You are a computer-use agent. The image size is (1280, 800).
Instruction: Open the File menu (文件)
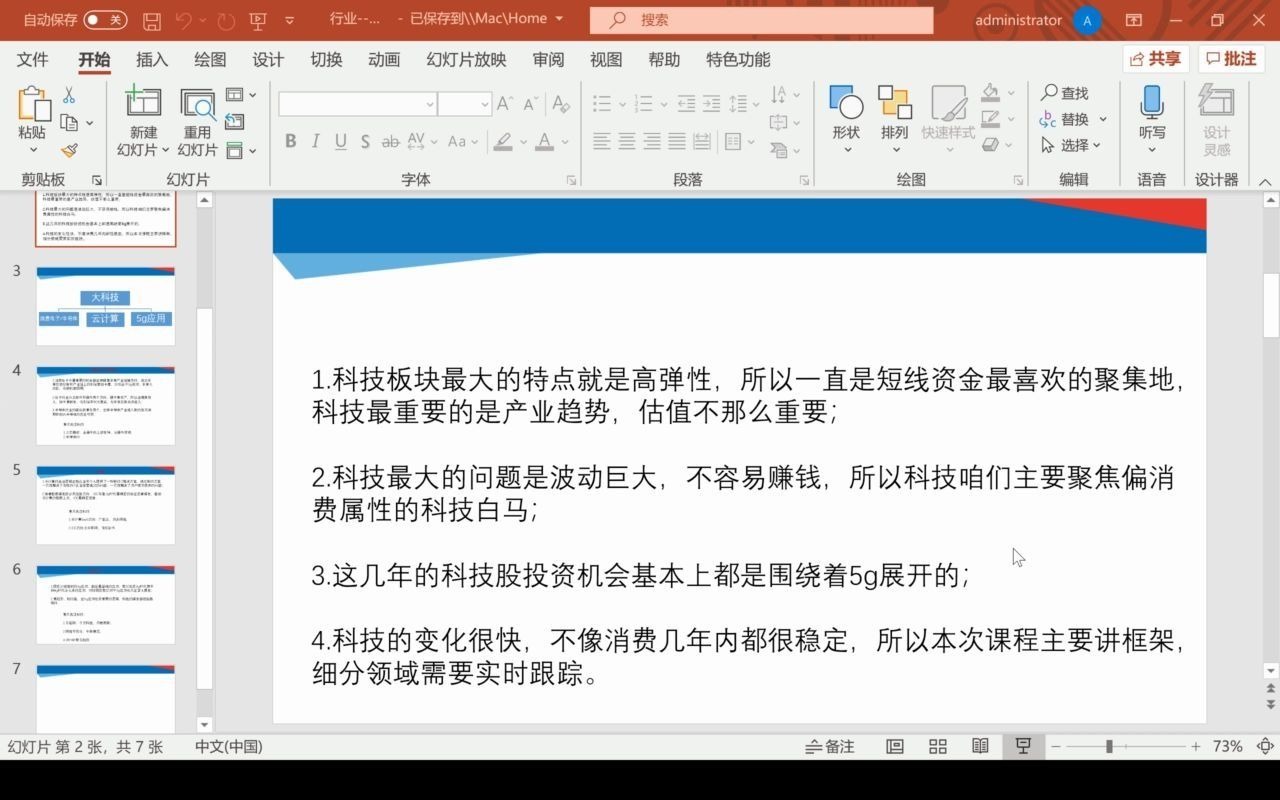(32, 60)
